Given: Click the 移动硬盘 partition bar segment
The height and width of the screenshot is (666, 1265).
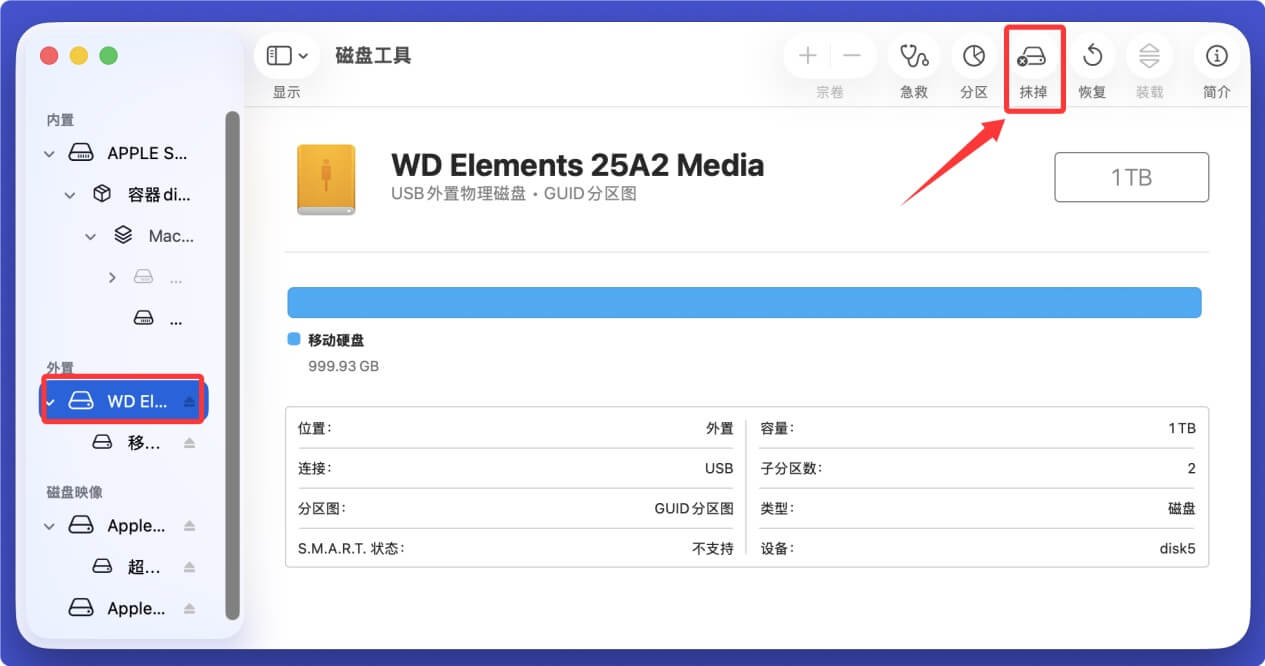Looking at the screenshot, I should point(745,301).
